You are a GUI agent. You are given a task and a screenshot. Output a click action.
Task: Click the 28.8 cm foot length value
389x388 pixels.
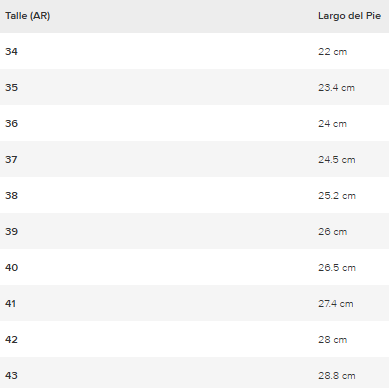(x=337, y=376)
